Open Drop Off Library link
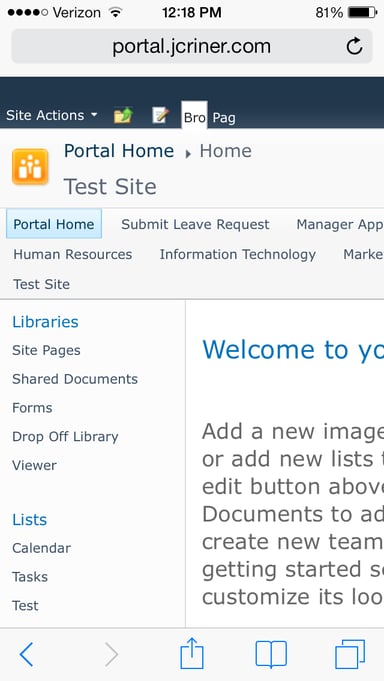Image resolution: width=384 pixels, height=681 pixels. coord(65,436)
